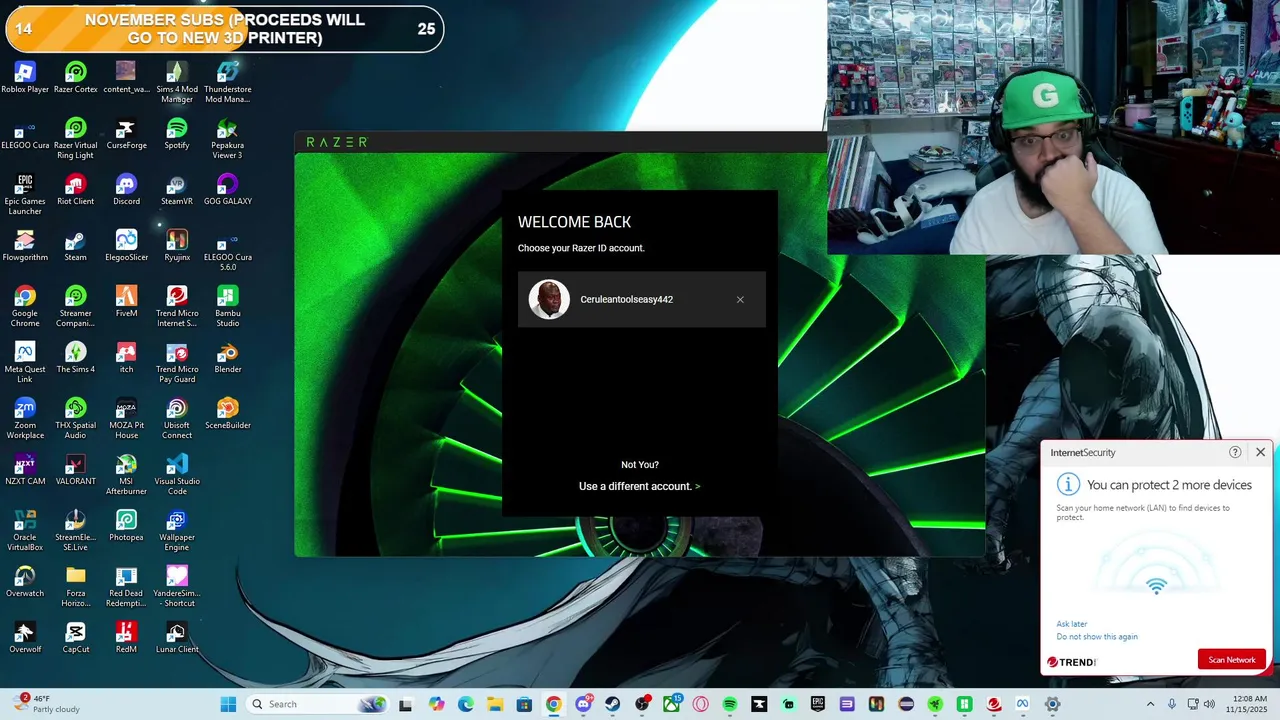
Task: Open Forza Horizon folder on desktop
Action: pyautogui.click(x=75, y=586)
